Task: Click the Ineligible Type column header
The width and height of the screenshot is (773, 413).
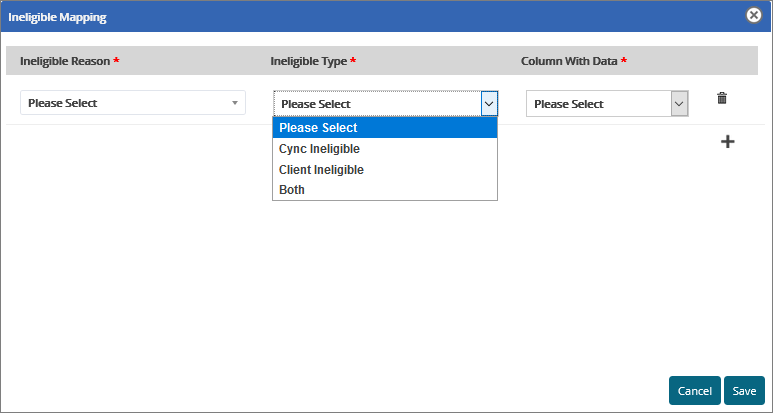Action: tap(309, 61)
